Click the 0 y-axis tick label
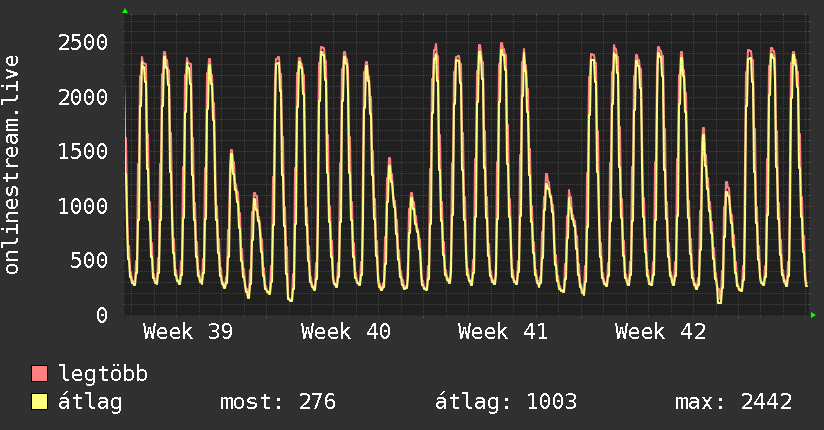This screenshot has width=824, height=430. click(102, 315)
